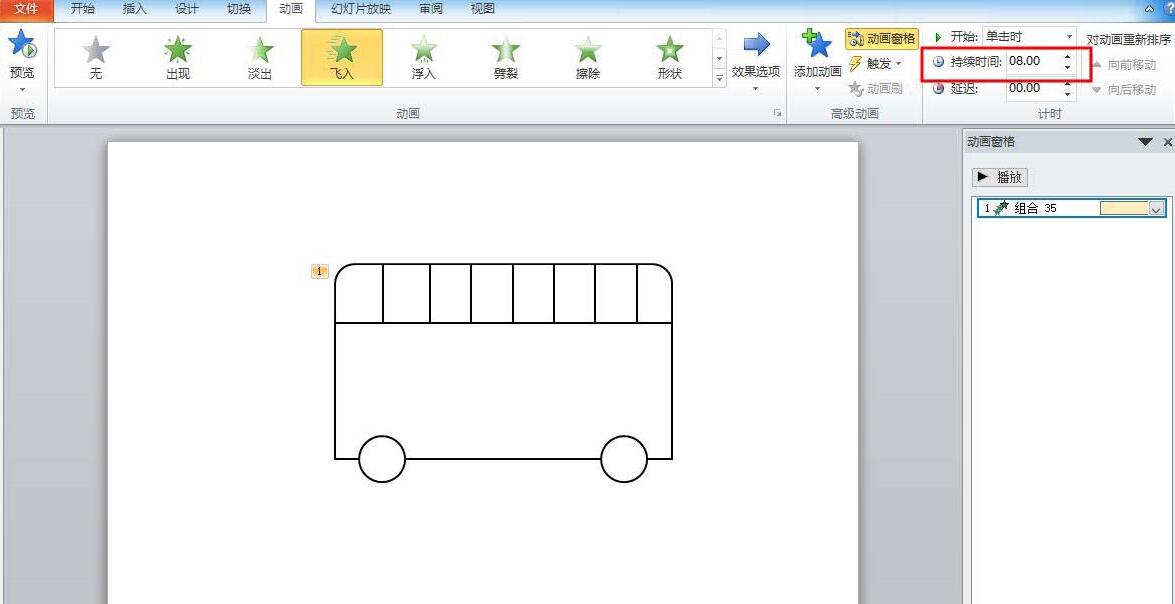Click animation marker 1 on slide

tap(320, 271)
